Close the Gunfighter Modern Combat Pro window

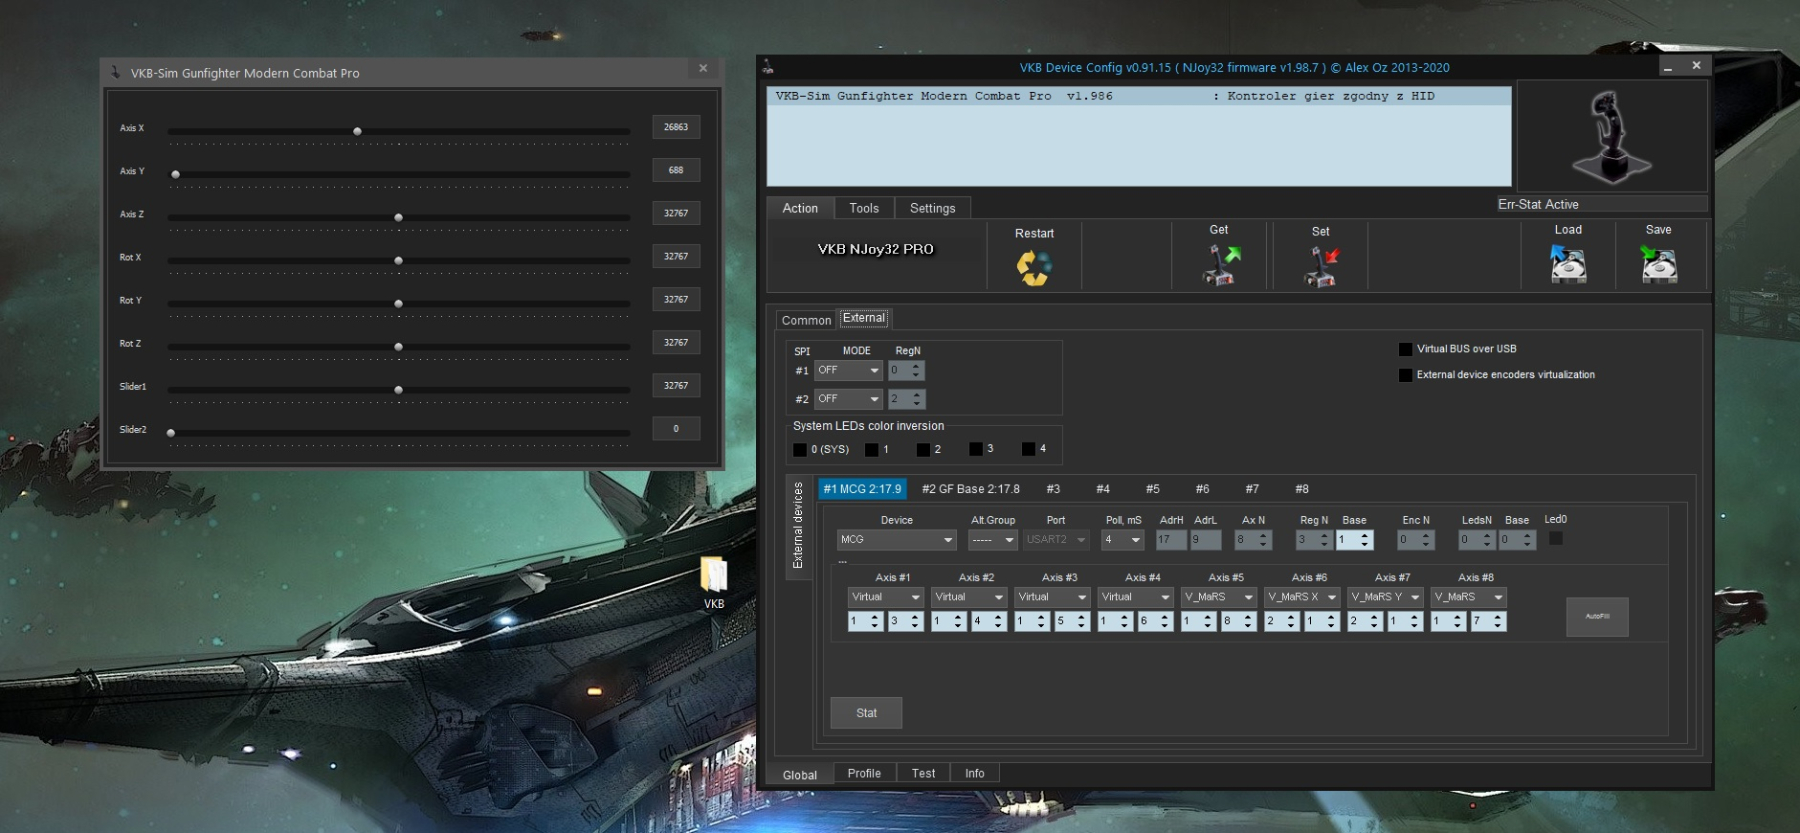point(703,68)
